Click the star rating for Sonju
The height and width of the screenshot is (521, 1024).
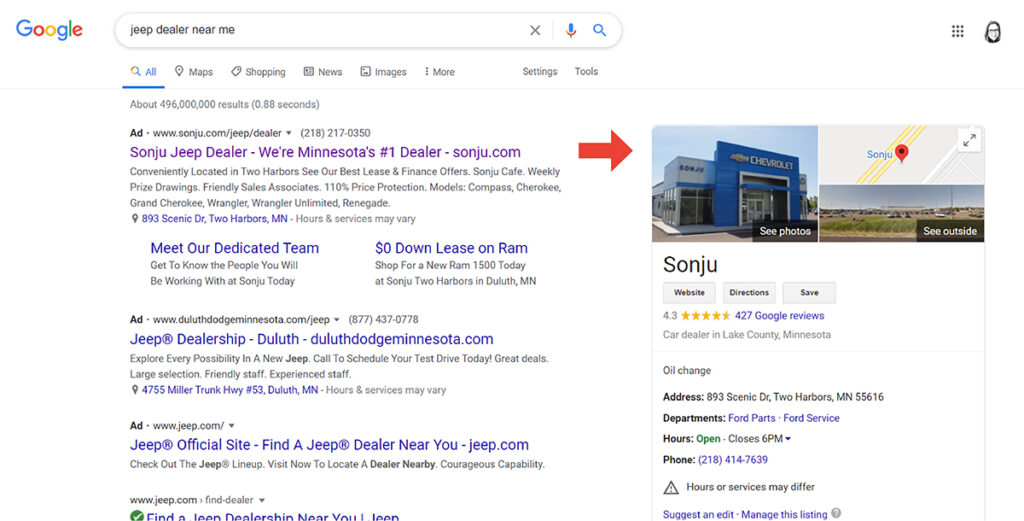[x=705, y=315]
